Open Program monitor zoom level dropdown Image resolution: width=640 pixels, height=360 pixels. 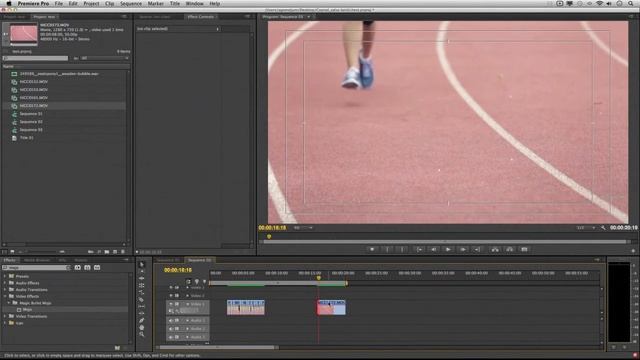coord(303,228)
